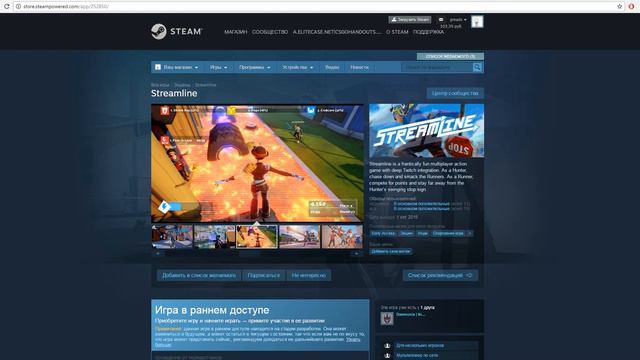Open the user profile avatar
The image size is (640, 360).
pyautogui.click(x=477, y=22)
